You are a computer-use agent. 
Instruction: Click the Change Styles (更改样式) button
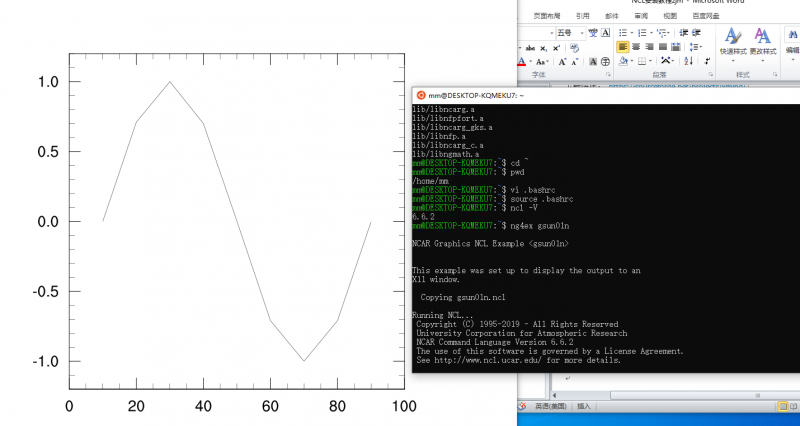[762, 42]
